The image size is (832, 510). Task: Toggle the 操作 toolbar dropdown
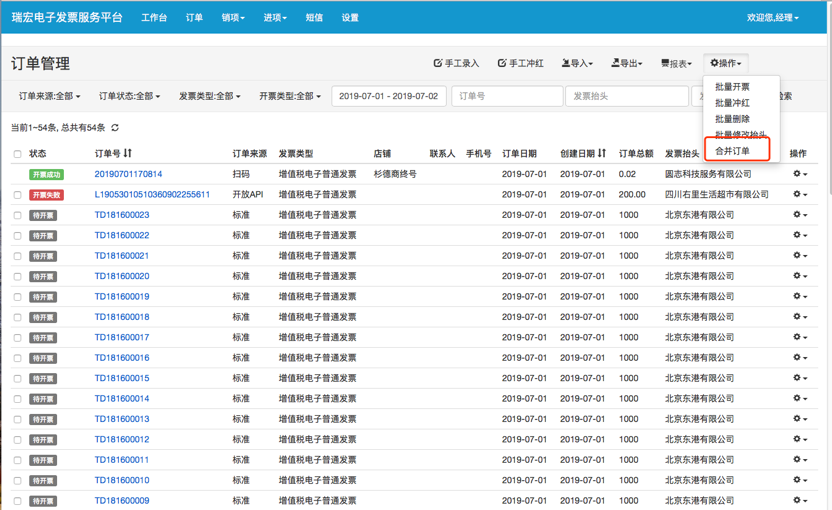pyautogui.click(x=725, y=63)
